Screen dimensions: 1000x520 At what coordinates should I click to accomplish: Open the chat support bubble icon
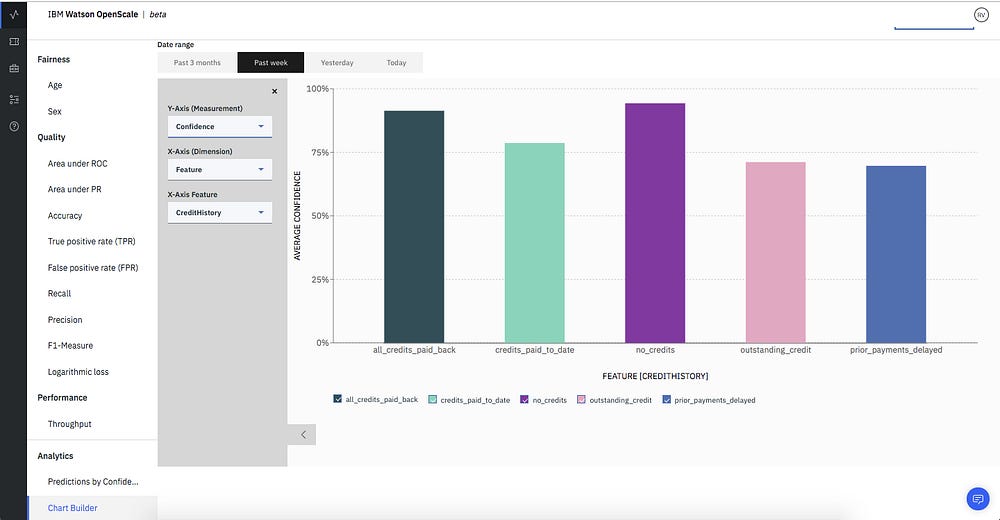(978, 498)
